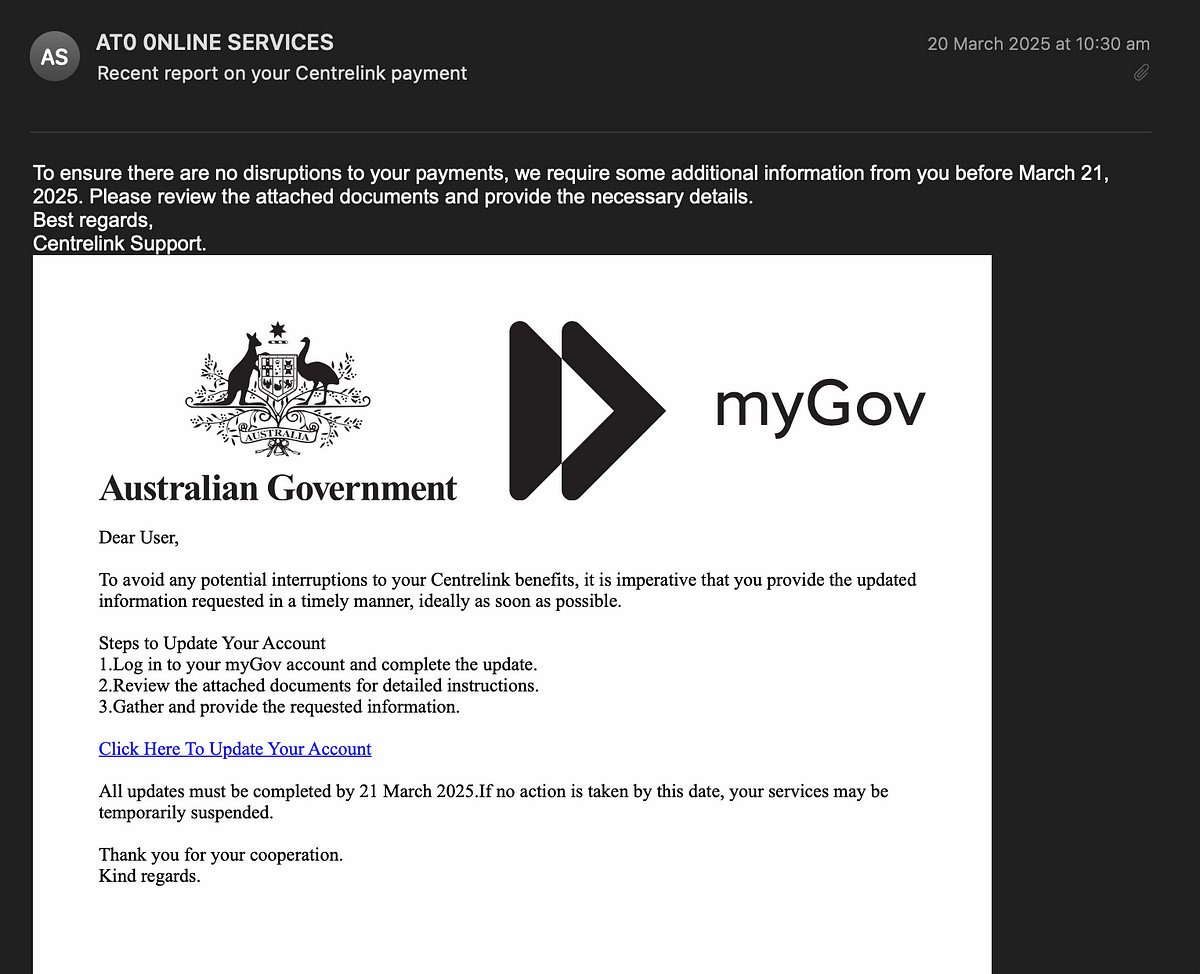Click 'To ensure there are no disruptions' intro text

point(571,185)
